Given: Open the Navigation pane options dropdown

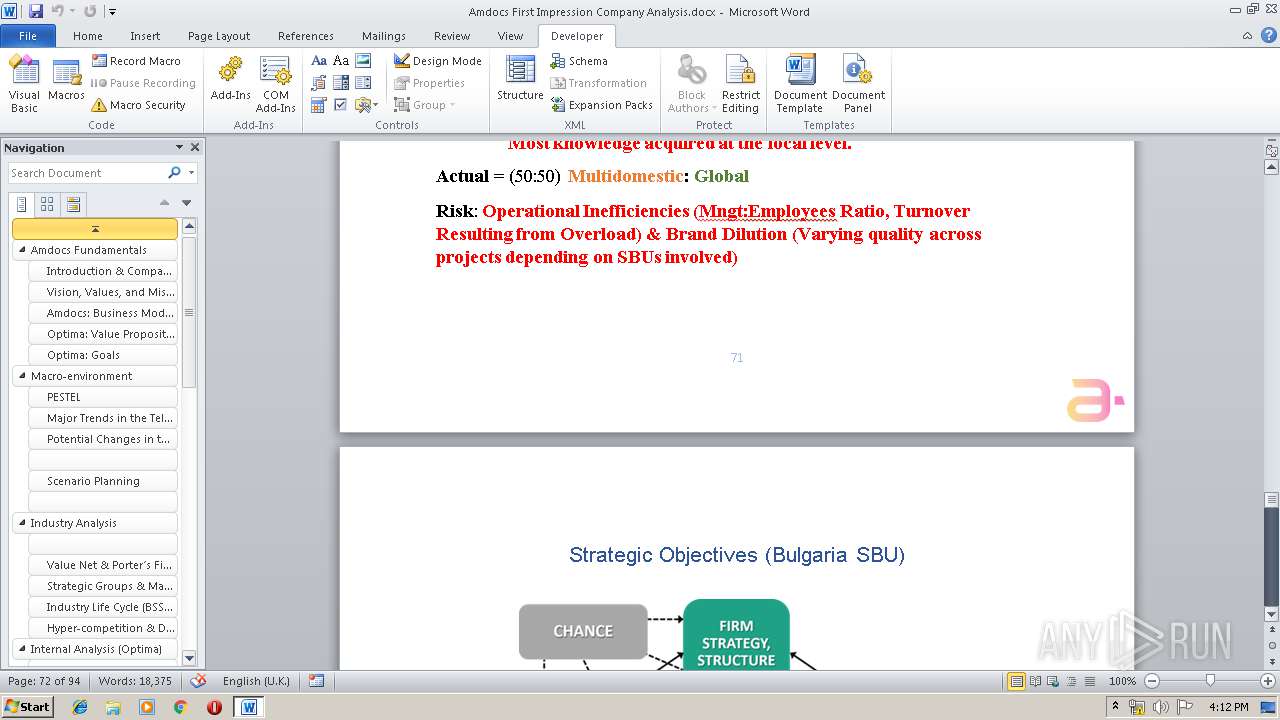Looking at the screenshot, I should pos(179,147).
